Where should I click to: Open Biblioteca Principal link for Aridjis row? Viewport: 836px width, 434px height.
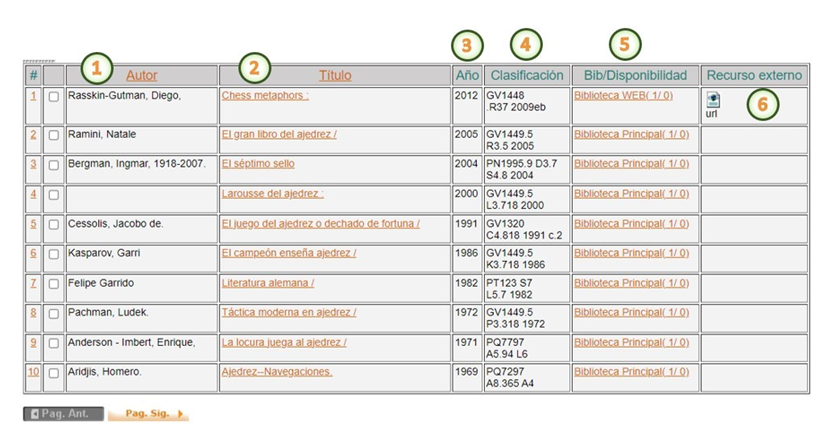pyautogui.click(x=631, y=372)
